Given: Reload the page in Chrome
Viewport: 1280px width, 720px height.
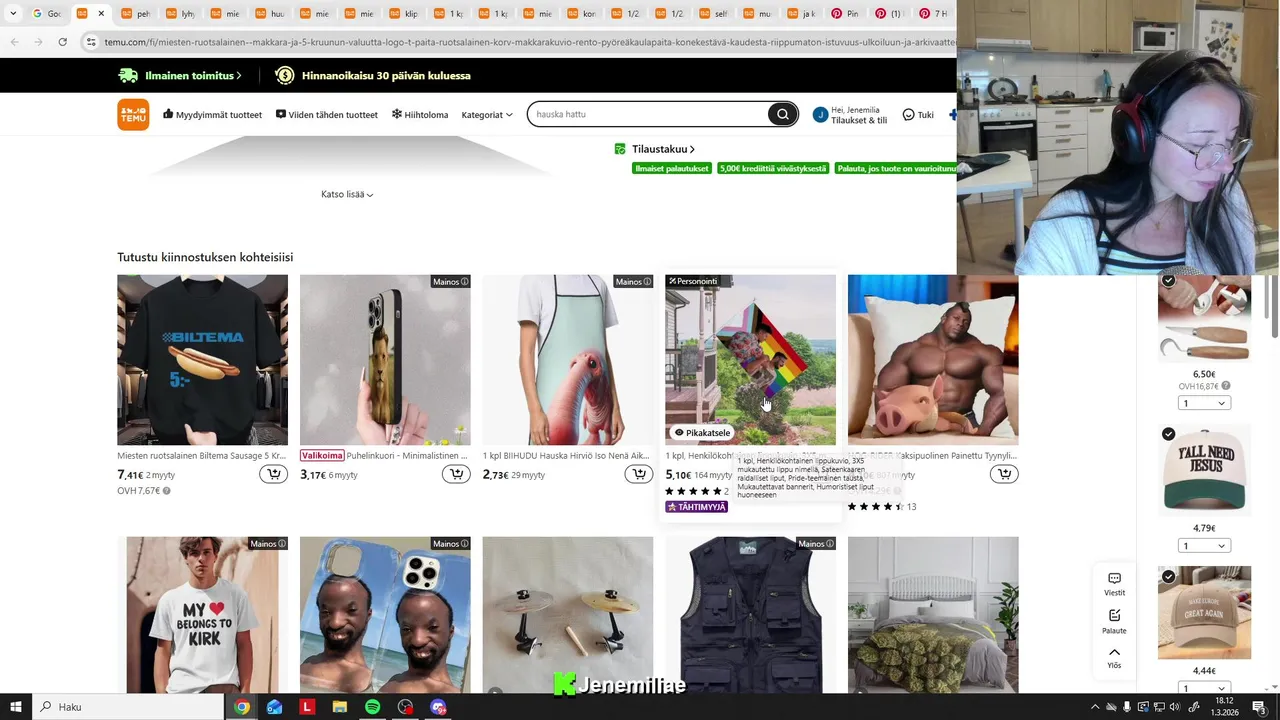Looking at the screenshot, I should coord(62,42).
